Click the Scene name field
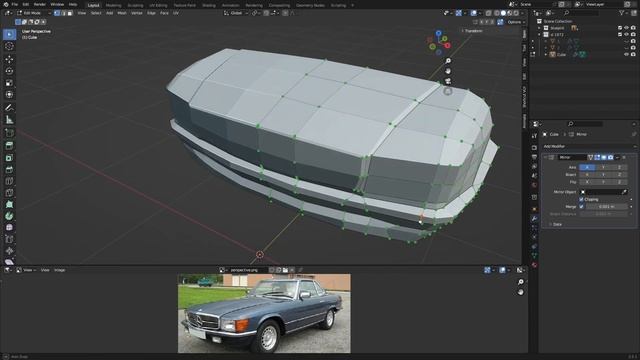Screen dimensions: 640x360 (x=538, y=4)
